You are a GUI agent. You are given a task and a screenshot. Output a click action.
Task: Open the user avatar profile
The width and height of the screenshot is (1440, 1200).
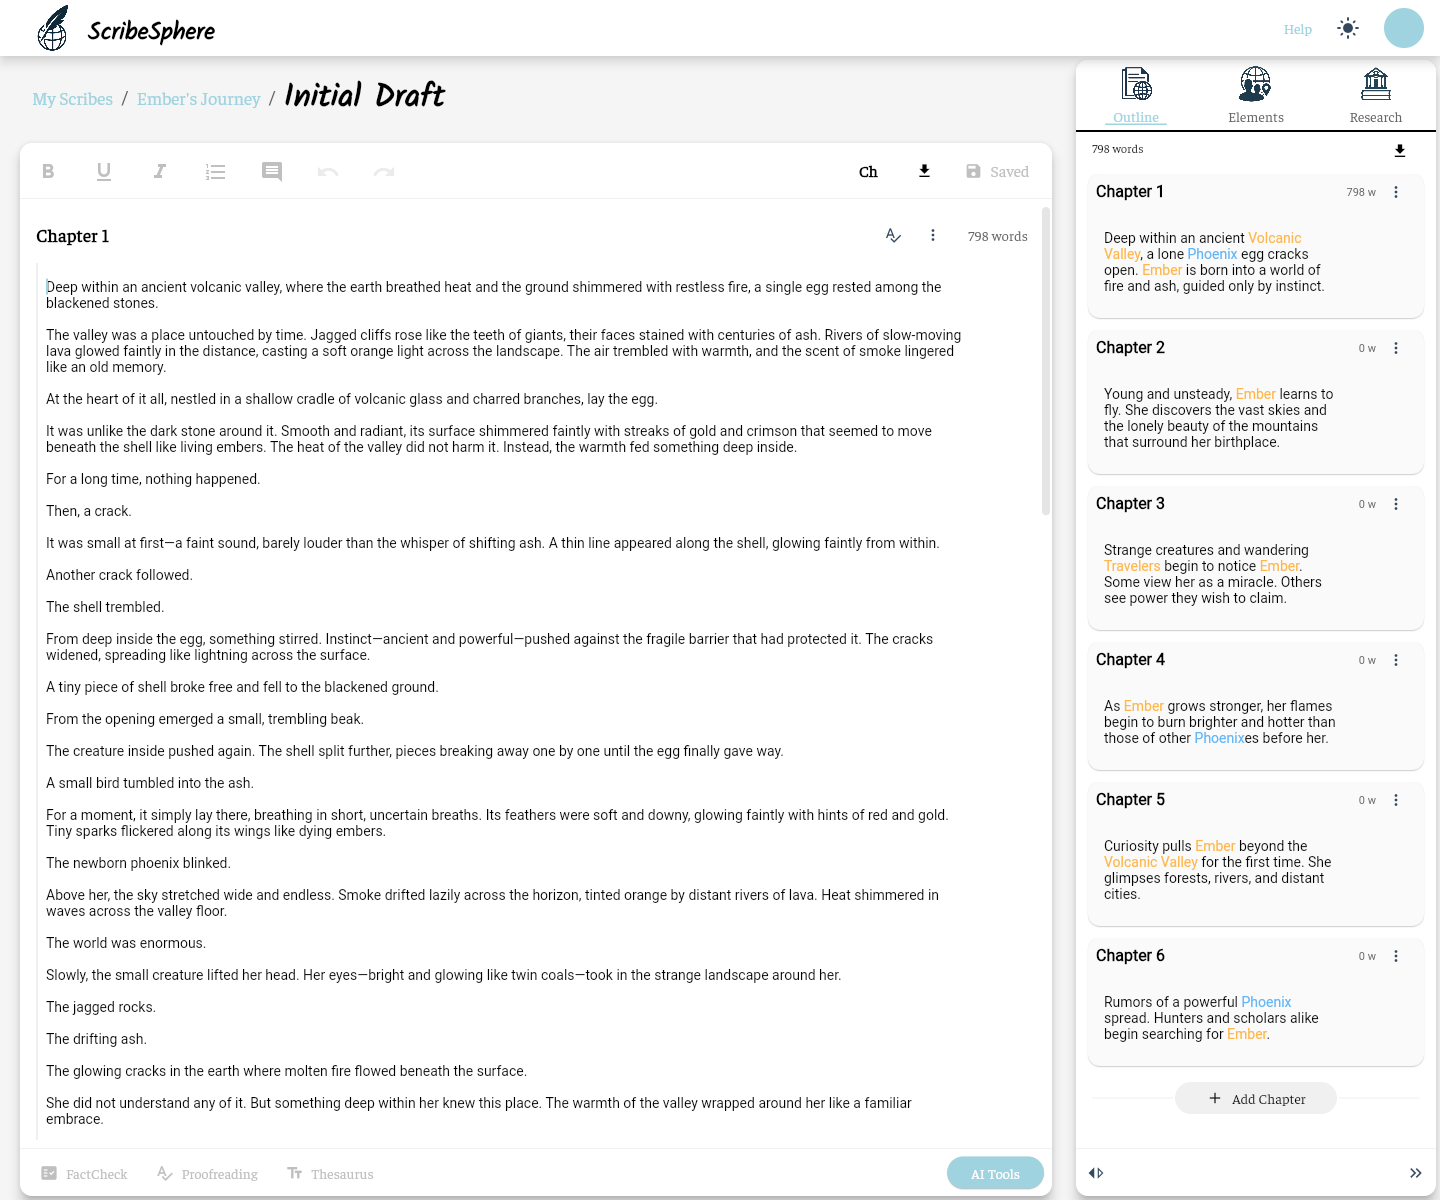click(x=1404, y=28)
